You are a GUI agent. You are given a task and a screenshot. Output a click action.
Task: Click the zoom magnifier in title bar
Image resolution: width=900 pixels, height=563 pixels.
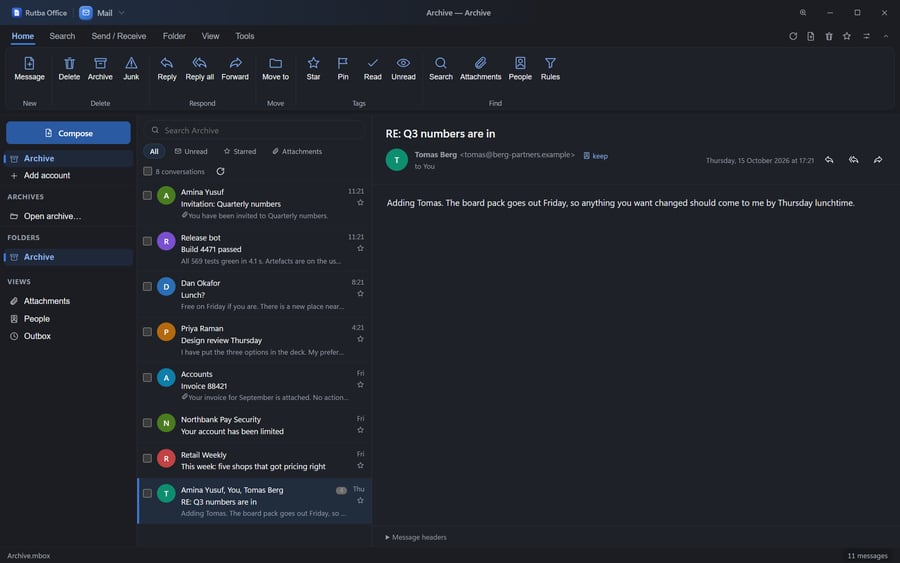(803, 13)
